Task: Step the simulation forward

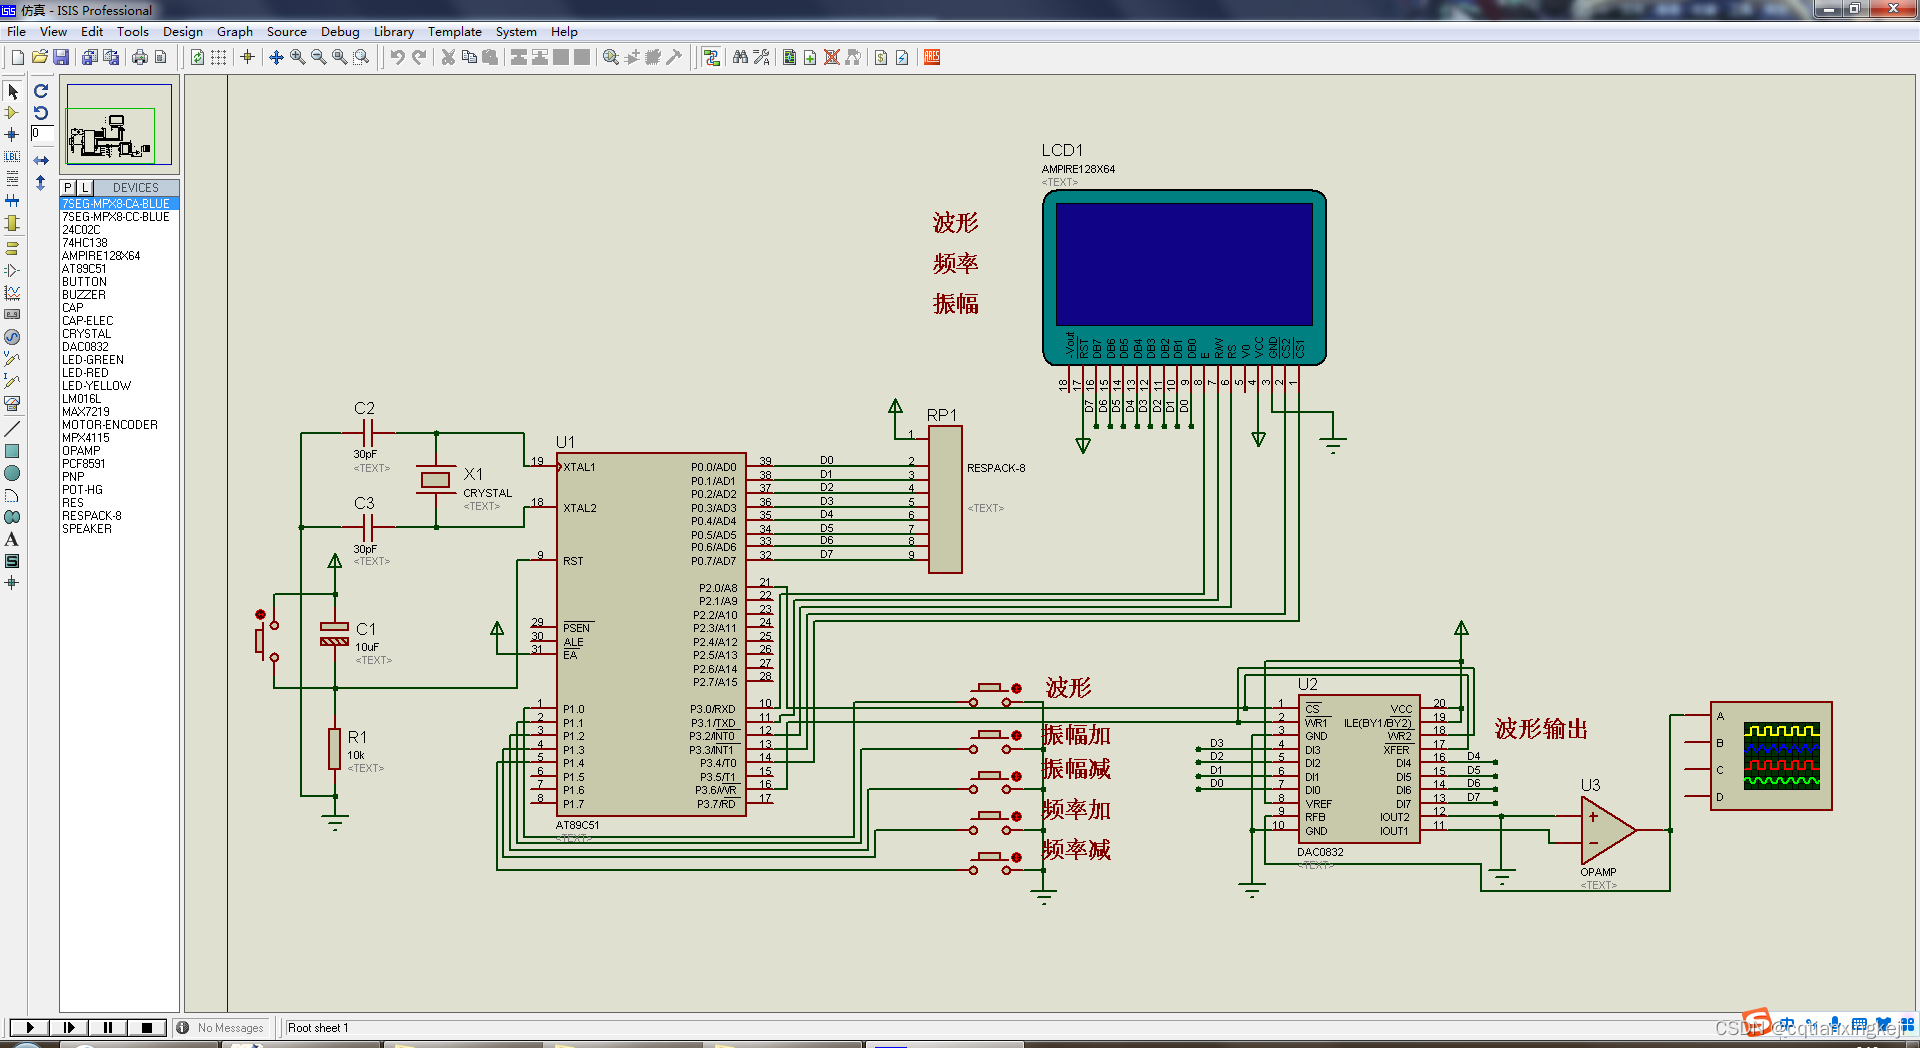Action: point(68,1027)
